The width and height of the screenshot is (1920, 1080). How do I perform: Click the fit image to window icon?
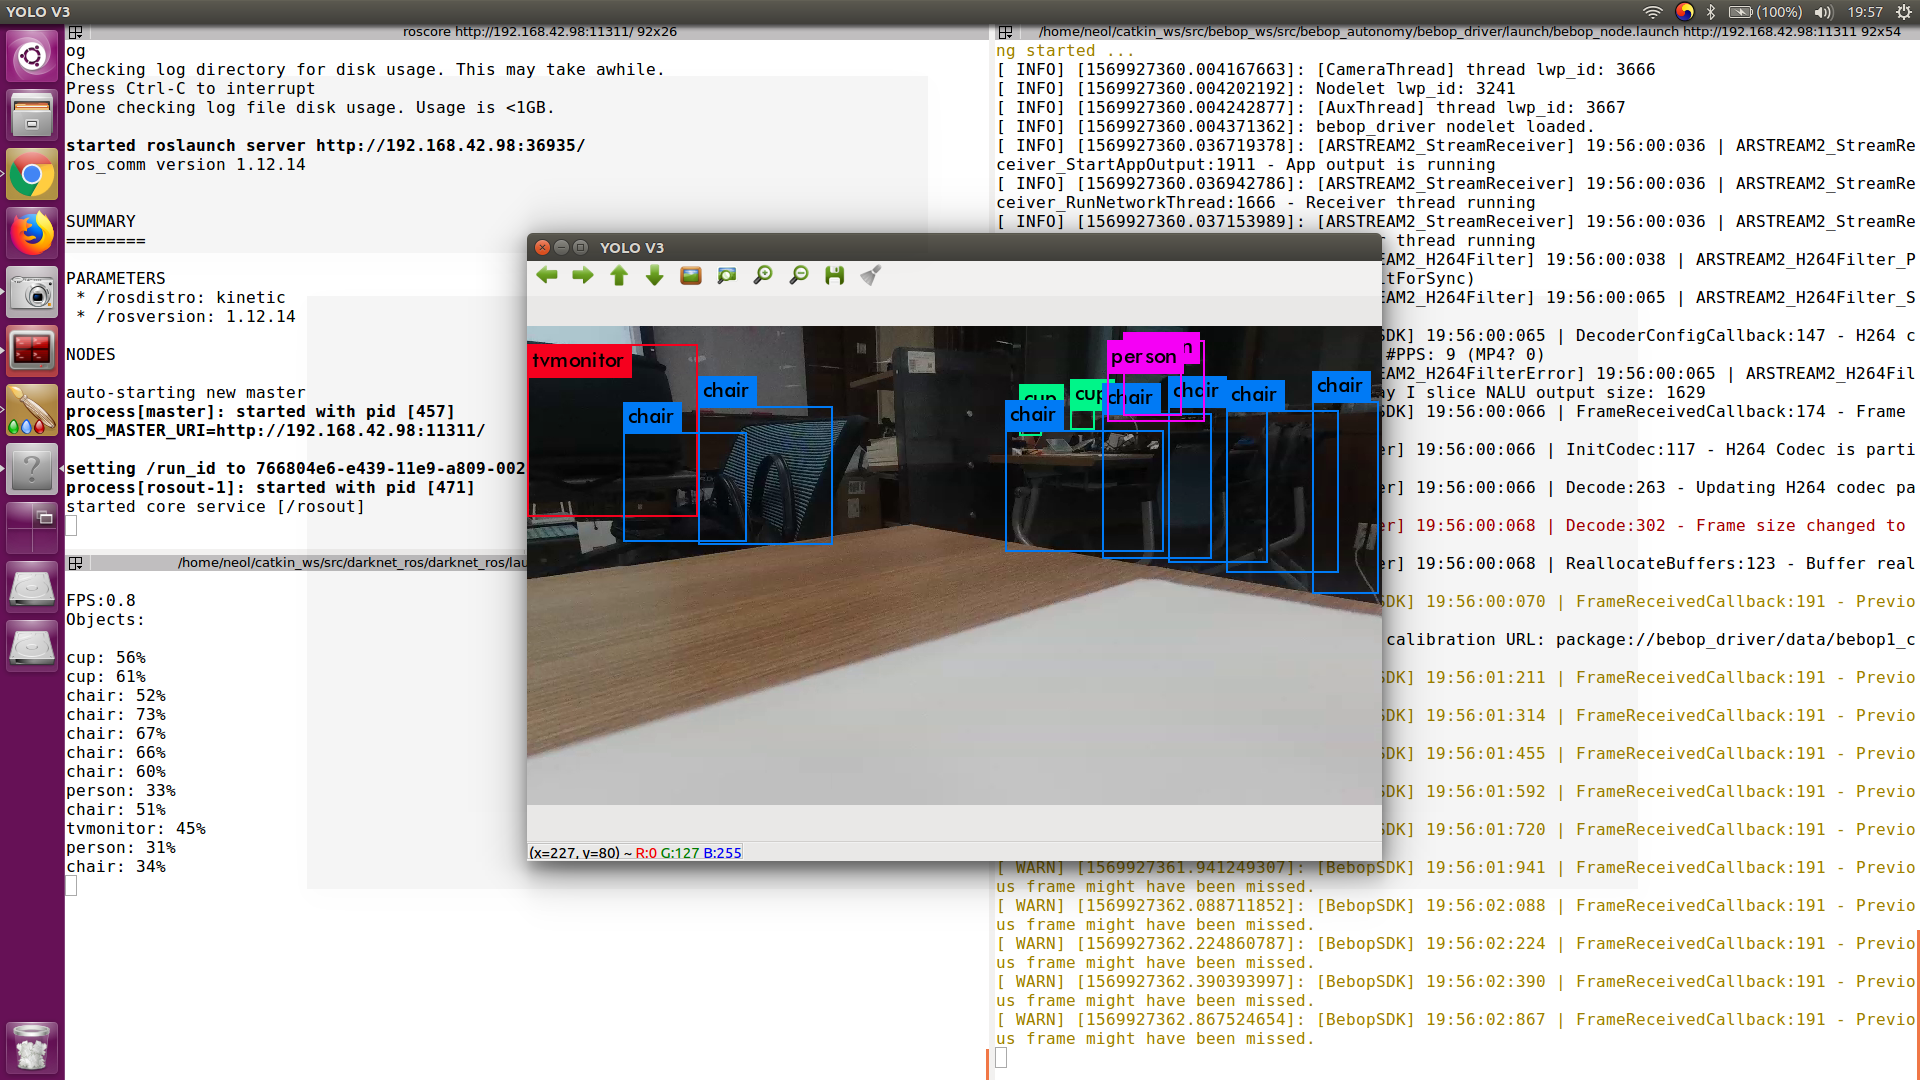(726, 275)
